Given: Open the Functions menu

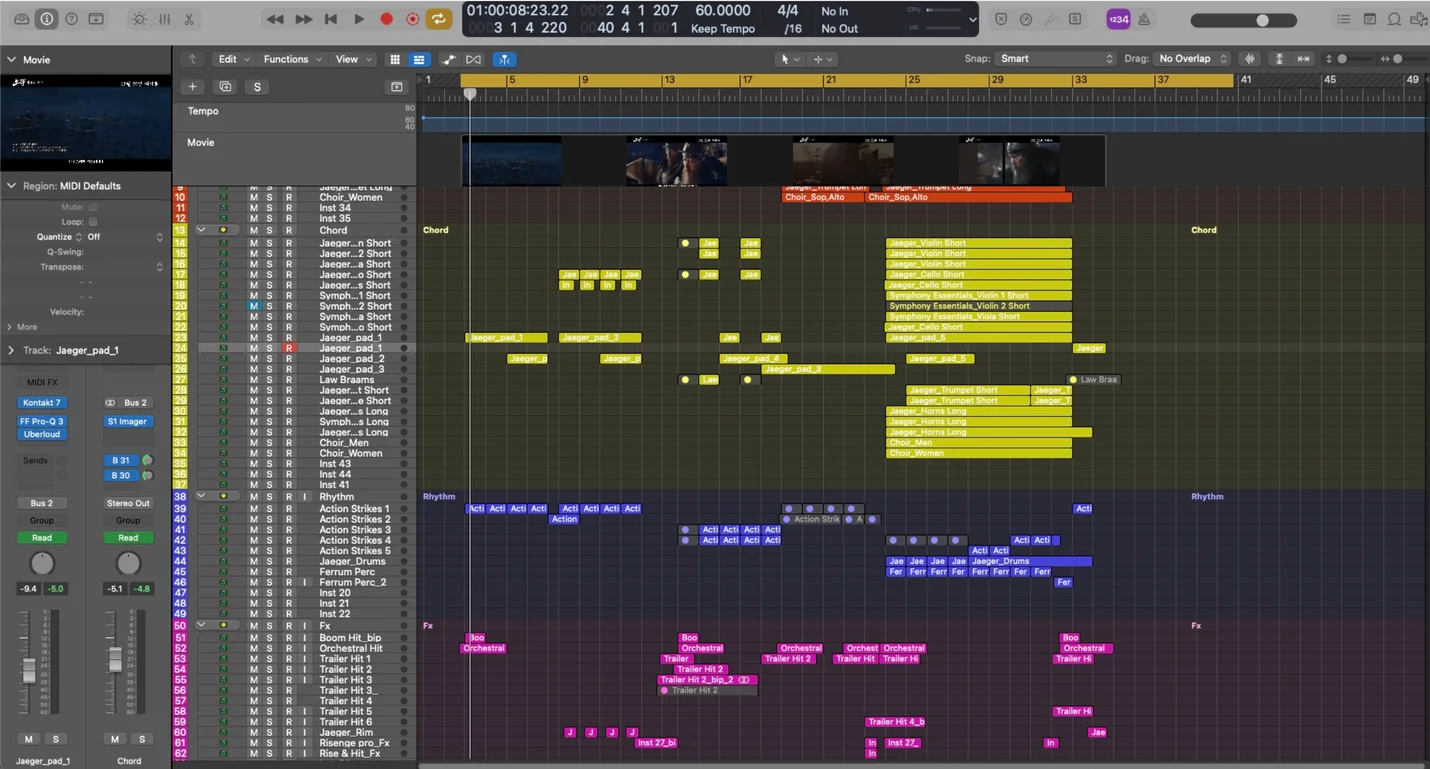Looking at the screenshot, I should click(292, 59).
